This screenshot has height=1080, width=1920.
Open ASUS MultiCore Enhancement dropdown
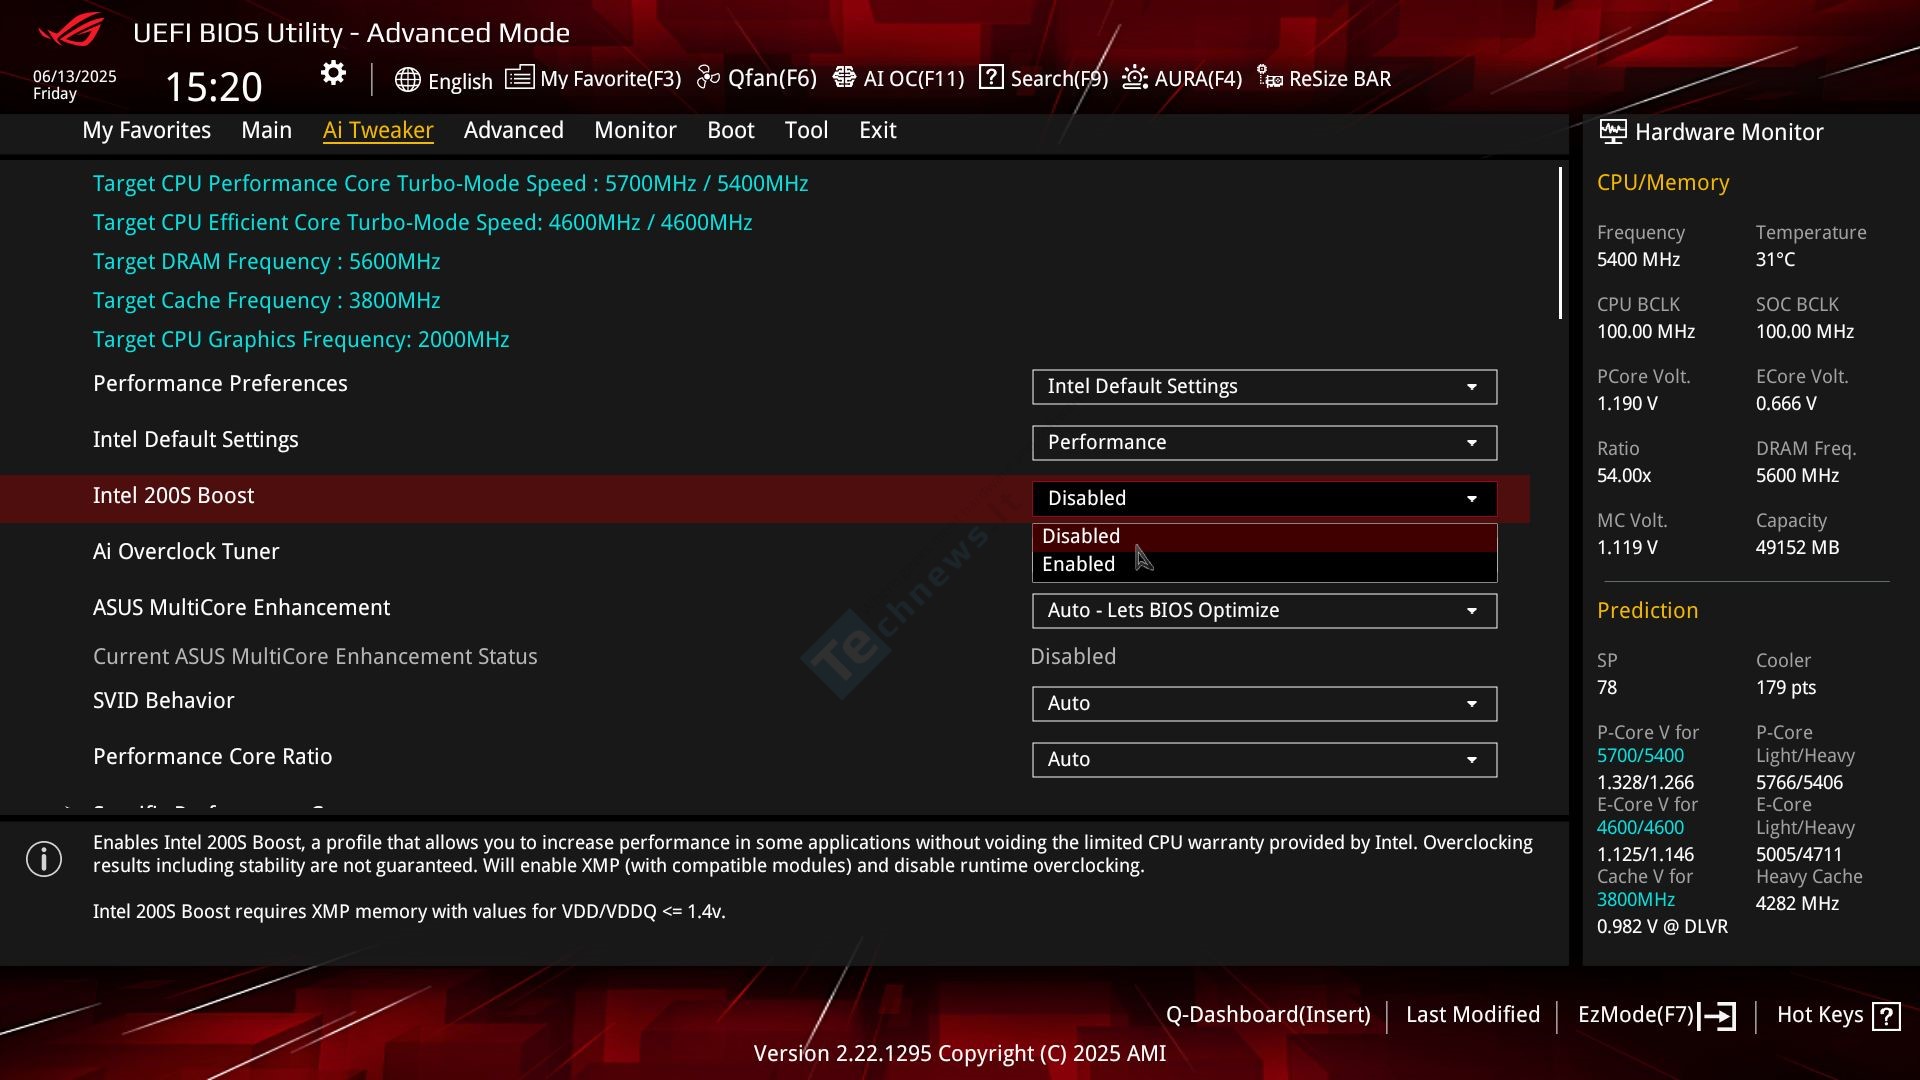(x=1264, y=611)
